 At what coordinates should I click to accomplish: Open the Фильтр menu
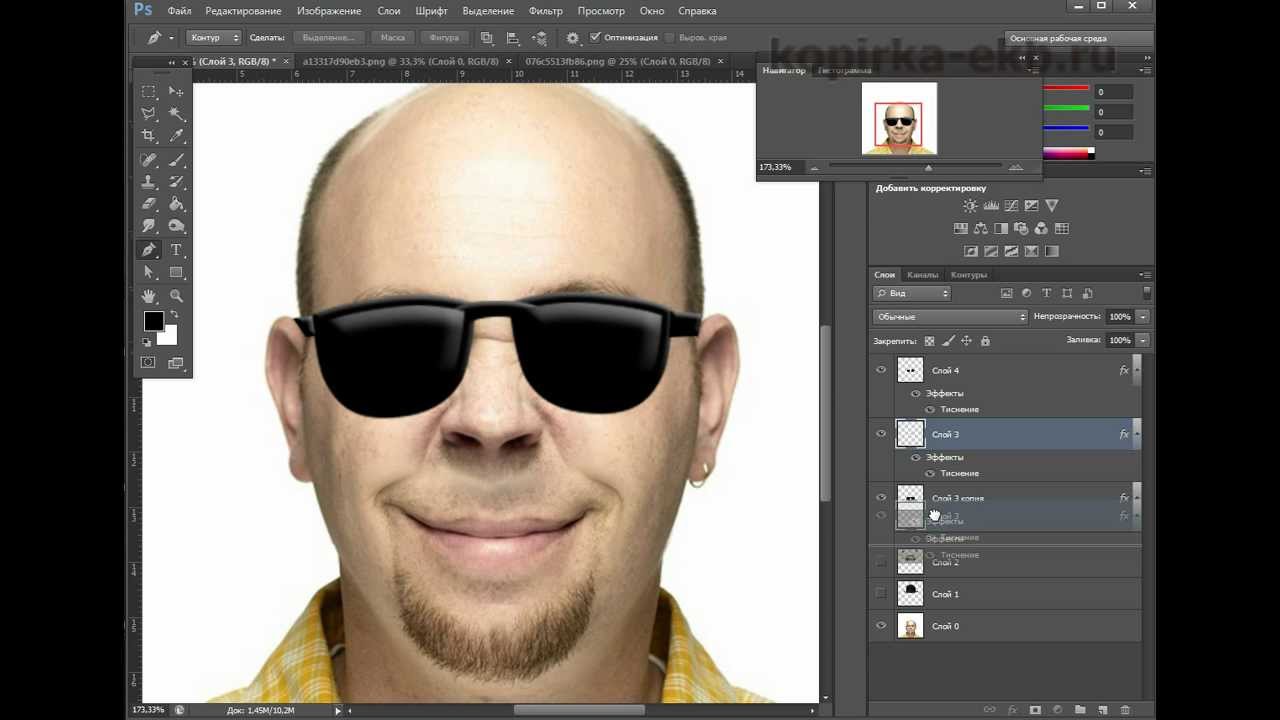click(546, 11)
